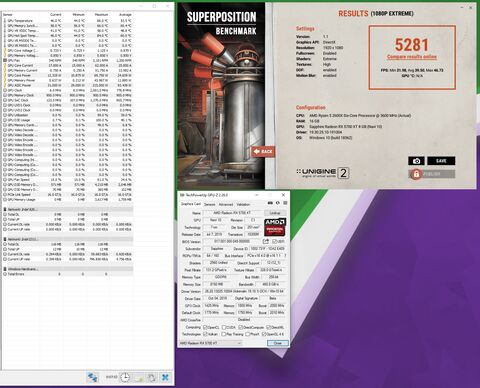Toggle the Vulkan checkbox
The width and height of the screenshot is (480, 388).
tap(205, 334)
